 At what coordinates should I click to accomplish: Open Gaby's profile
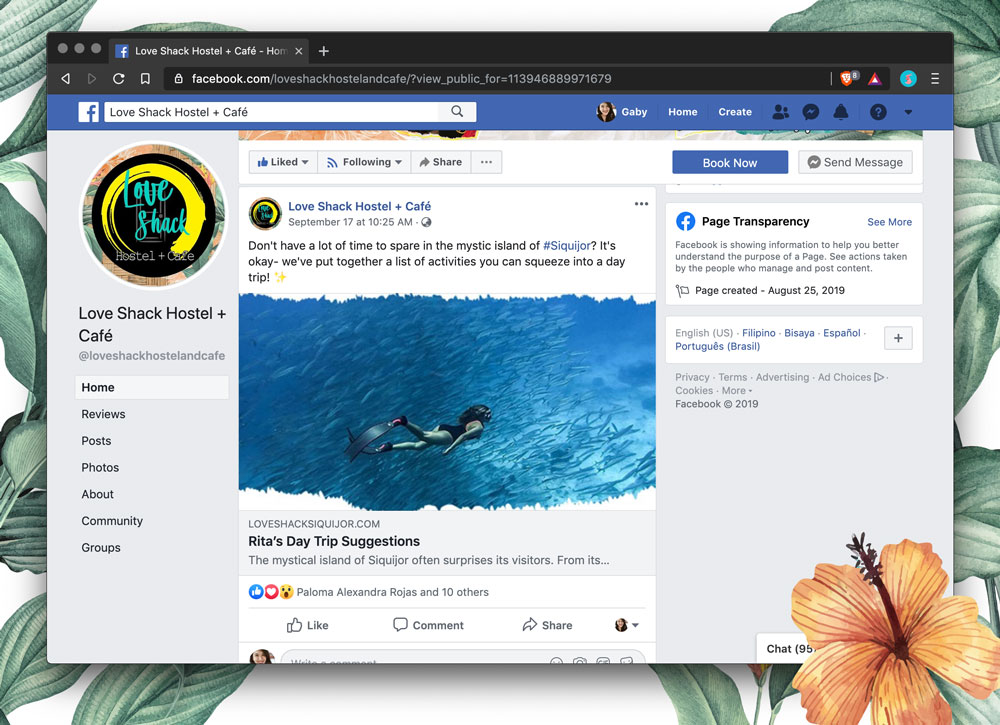coord(622,112)
